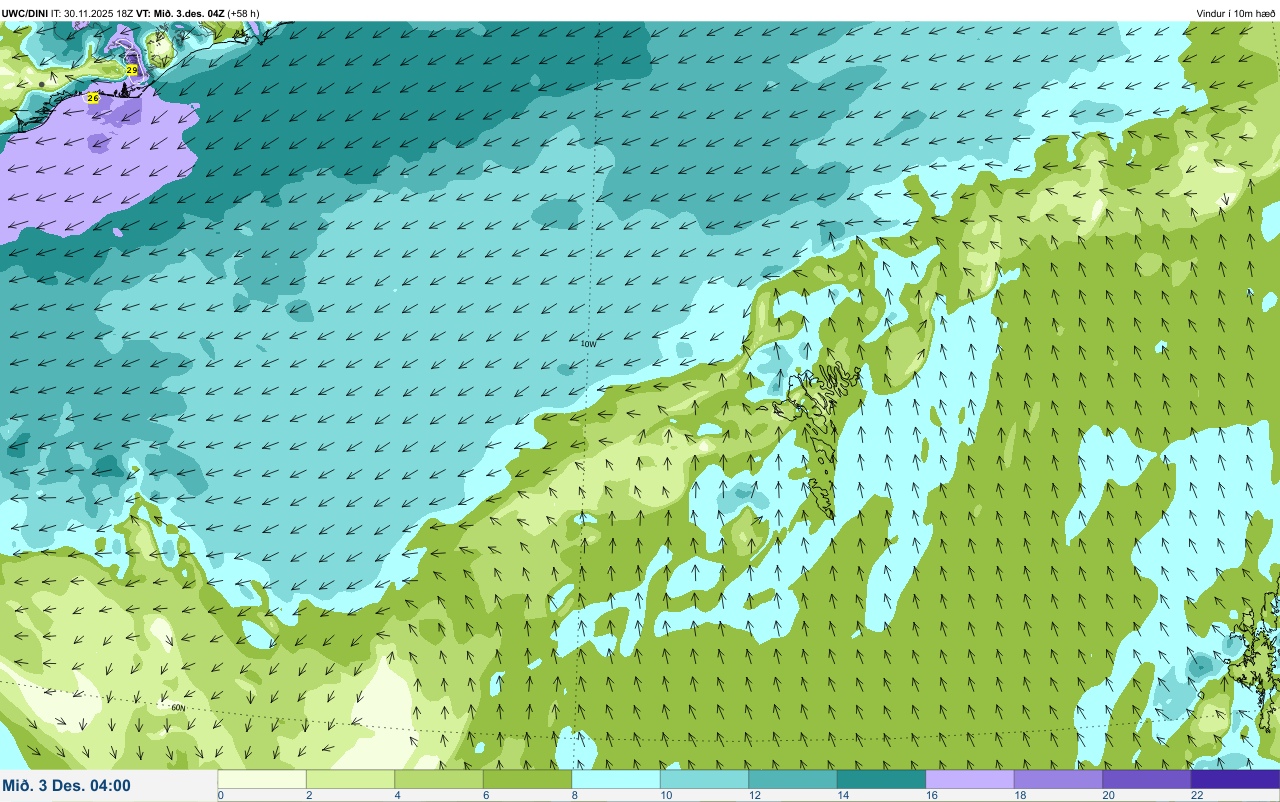Select the 2–4 m/s light green legend swatch
Image resolution: width=1280 pixels, height=802 pixels.
click(350, 779)
